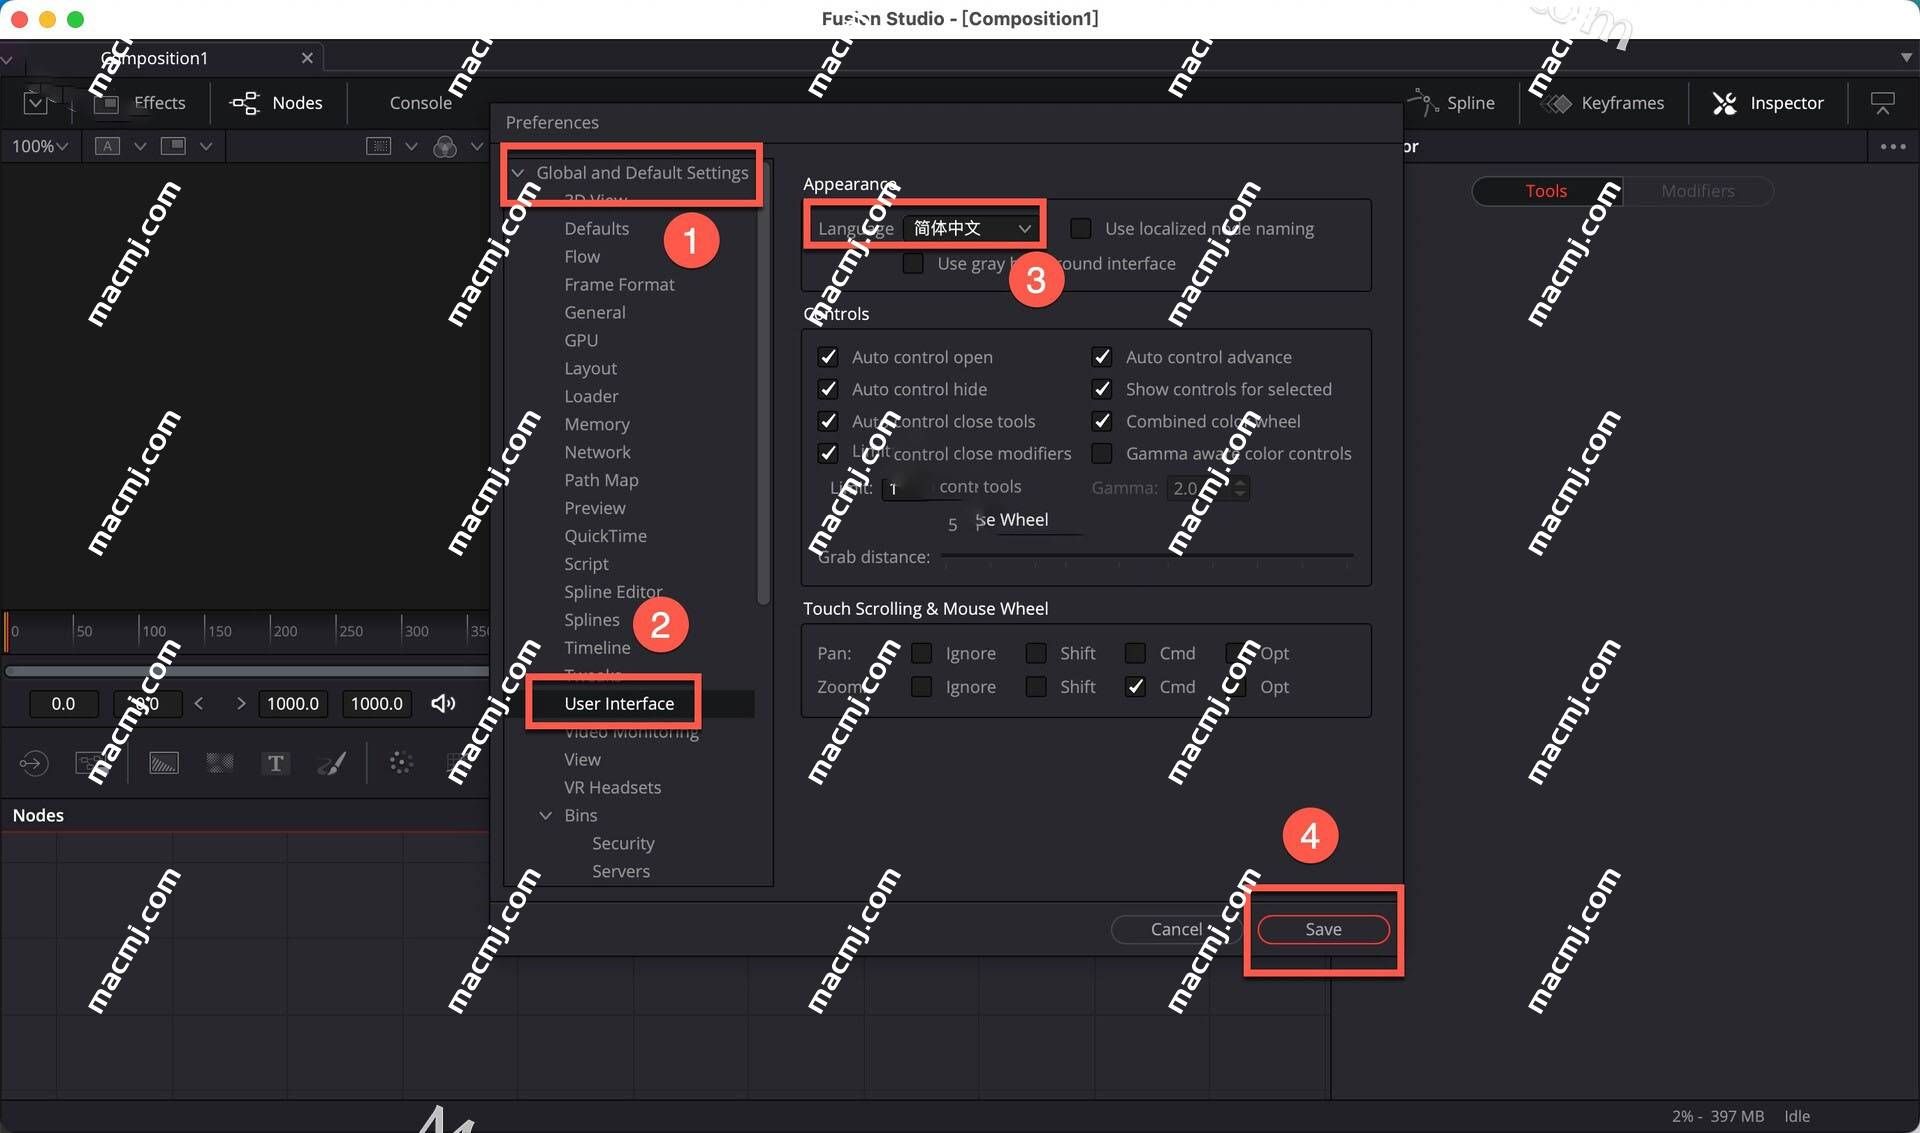This screenshot has width=1920, height=1133.
Task: Select Frame Format in preferences tree
Action: tap(619, 285)
